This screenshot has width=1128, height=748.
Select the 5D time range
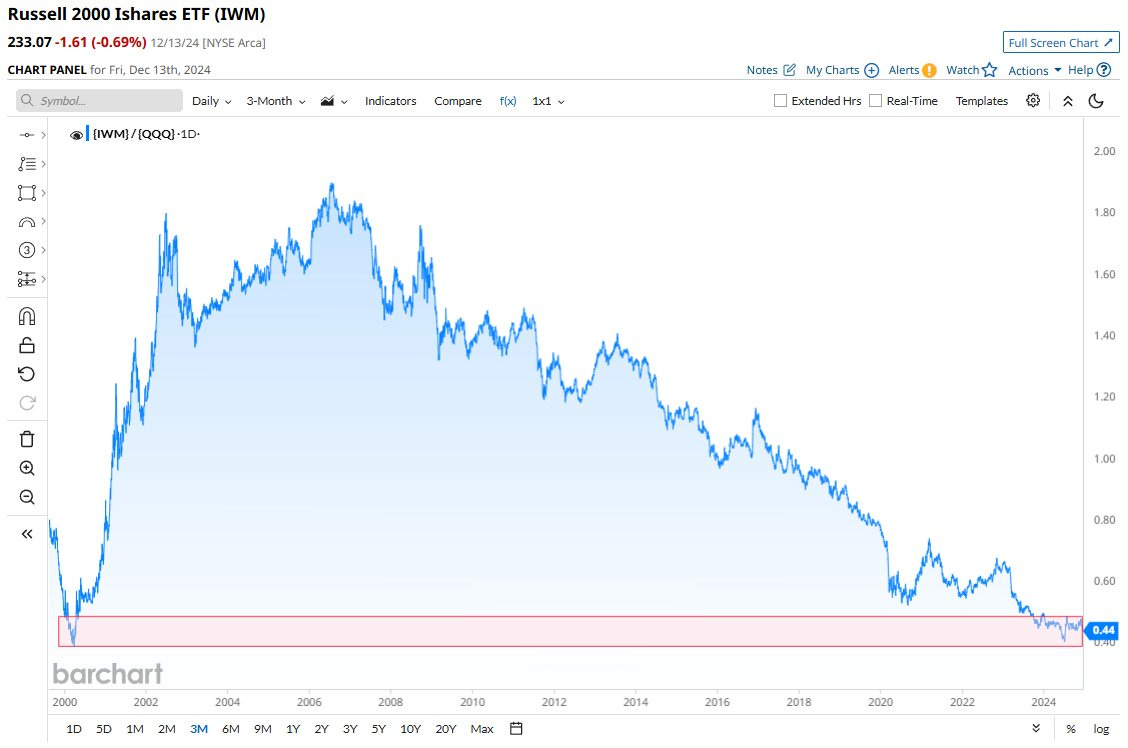104,729
